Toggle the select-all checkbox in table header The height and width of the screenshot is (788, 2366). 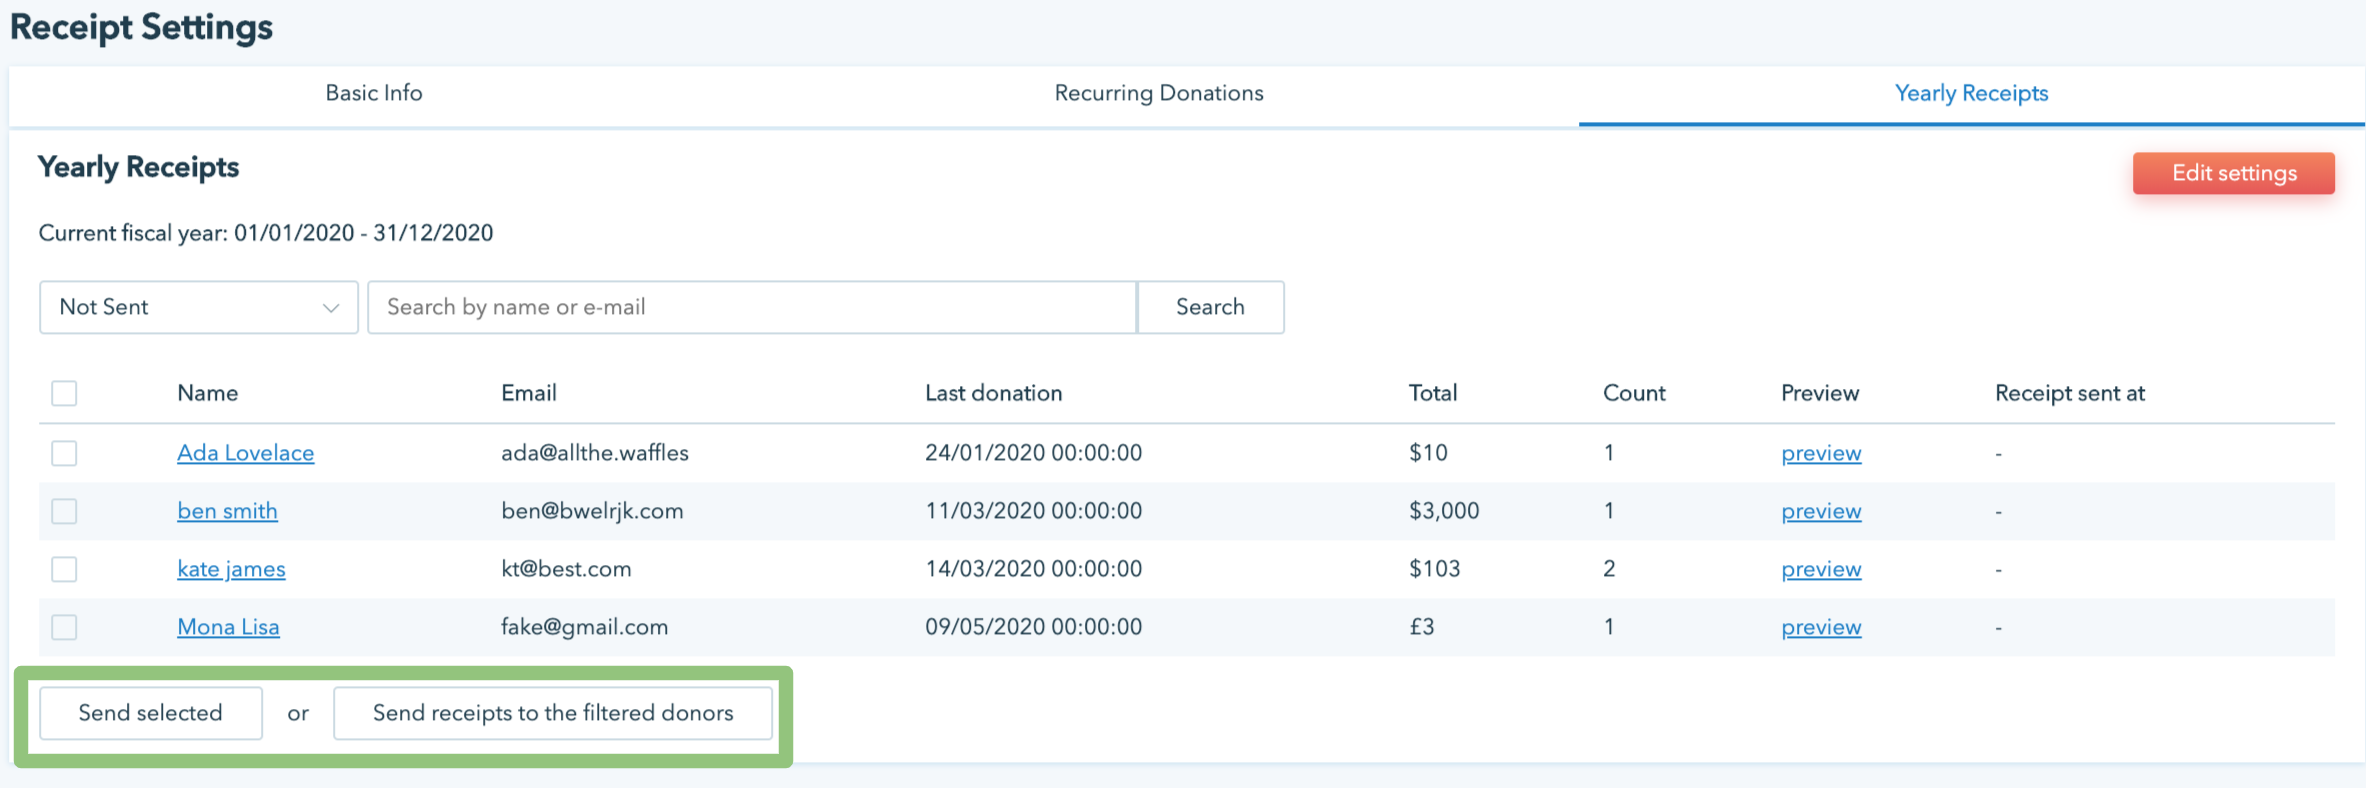tap(64, 393)
